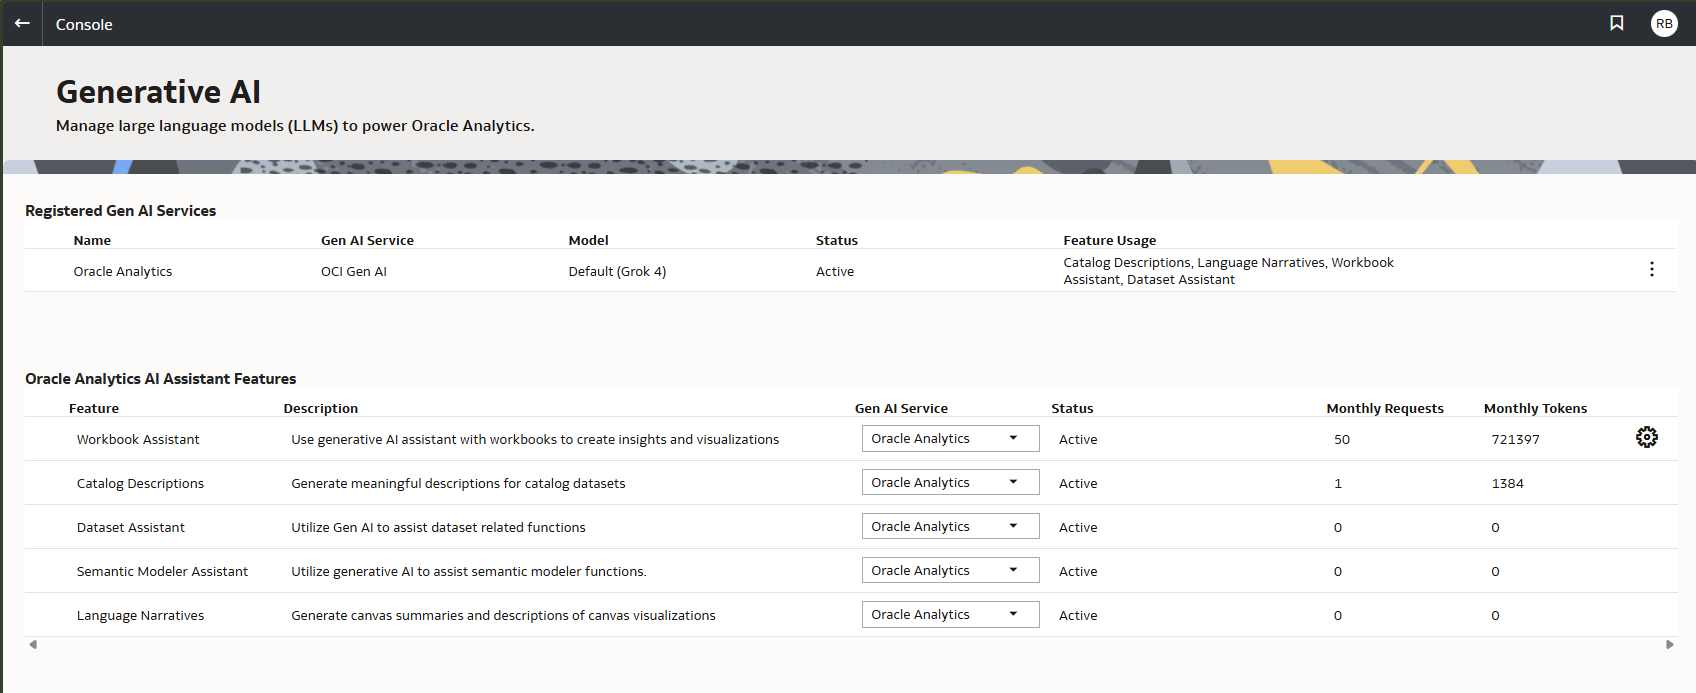The width and height of the screenshot is (1696, 693).
Task: Click the Console title in top bar
Action: coord(84,25)
